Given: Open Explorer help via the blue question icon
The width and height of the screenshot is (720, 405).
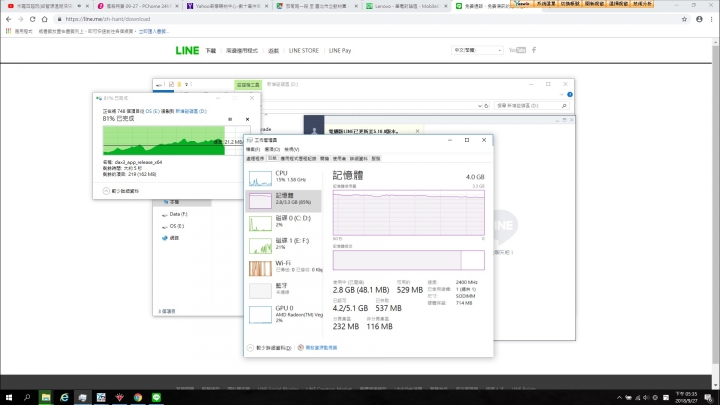Looking at the screenshot, I should coord(570,95).
